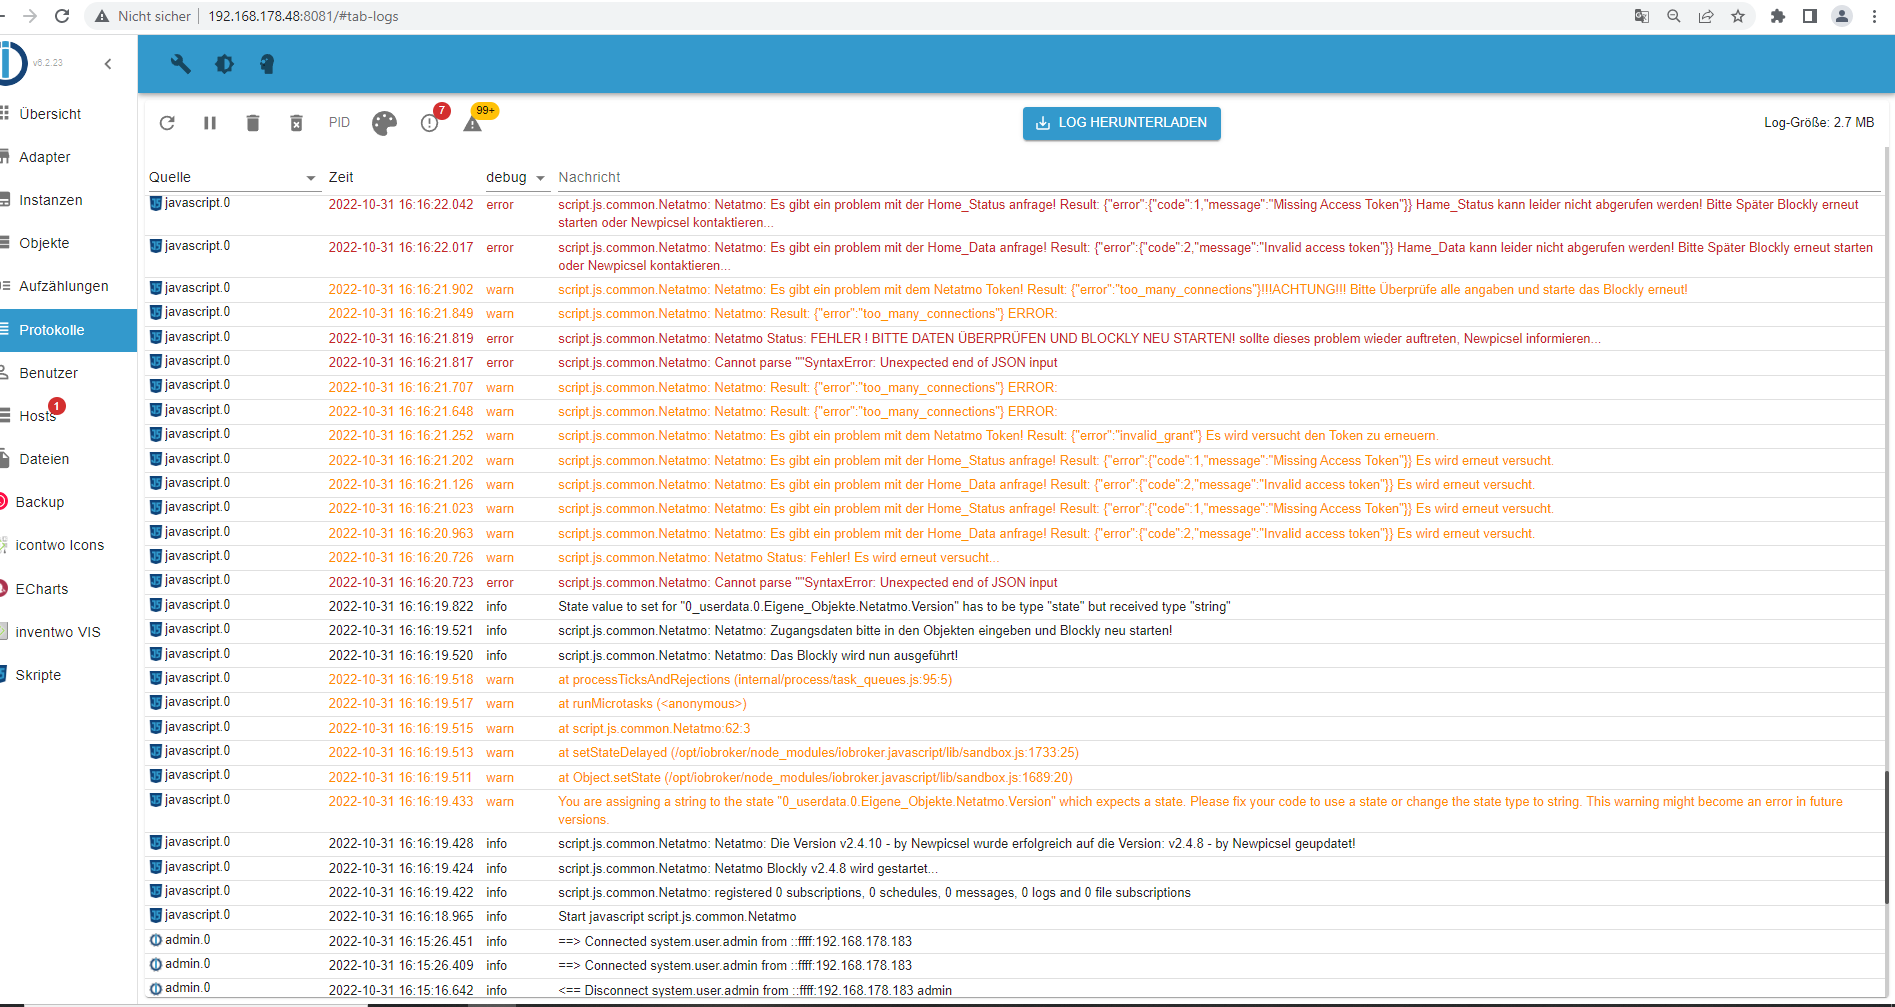1895x1007 pixels.
Task: Pause log output
Action: [210, 123]
